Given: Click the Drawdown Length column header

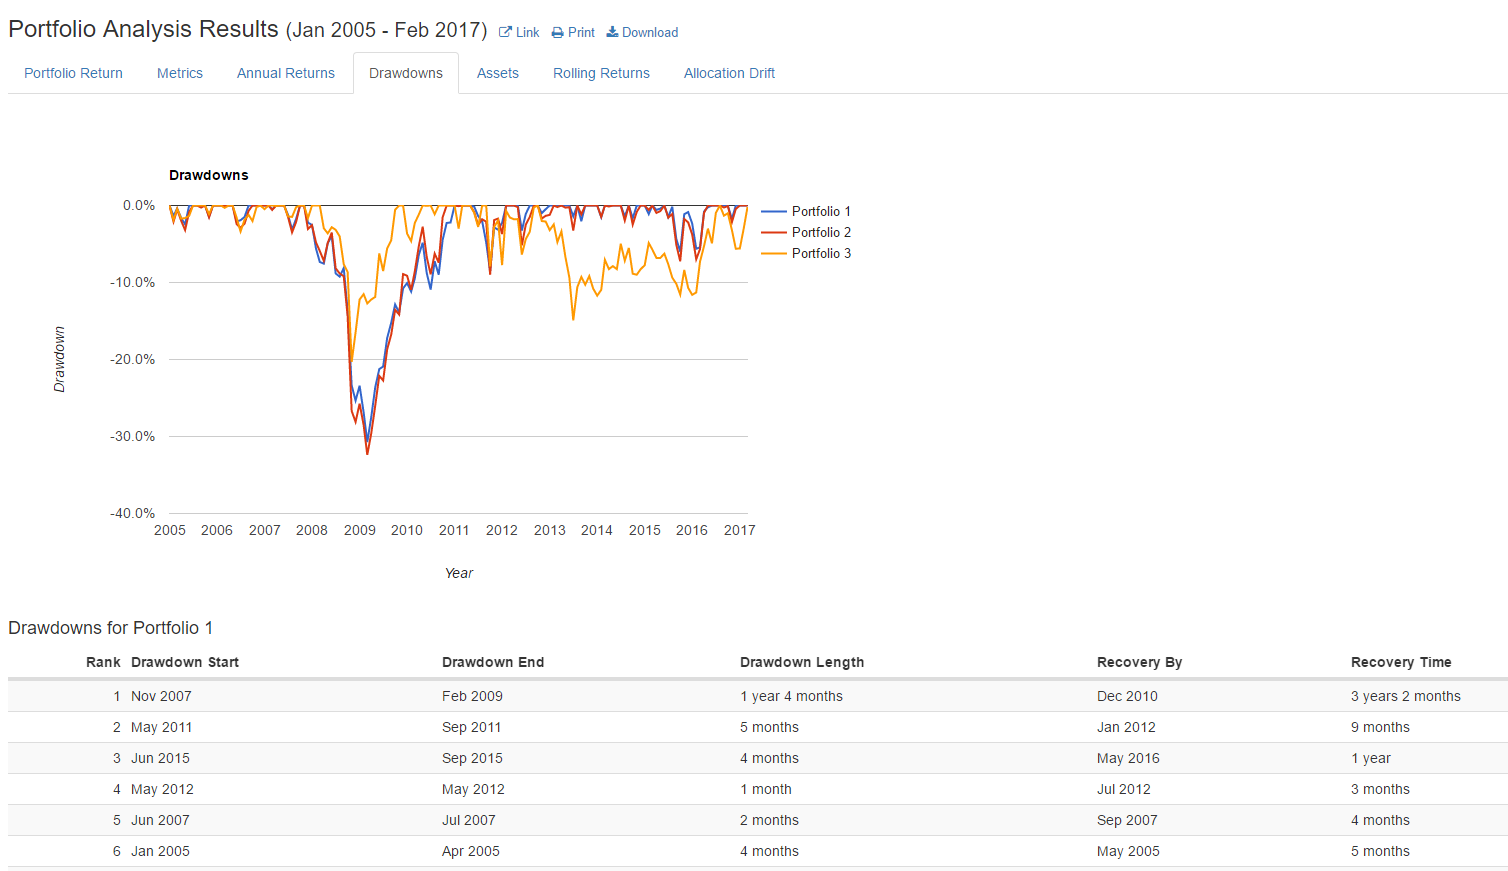Looking at the screenshot, I should [802, 662].
